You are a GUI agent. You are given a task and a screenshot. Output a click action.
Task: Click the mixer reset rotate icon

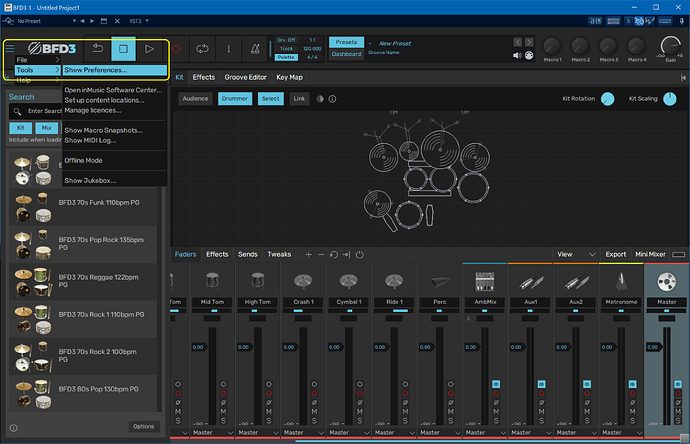point(334,255)
